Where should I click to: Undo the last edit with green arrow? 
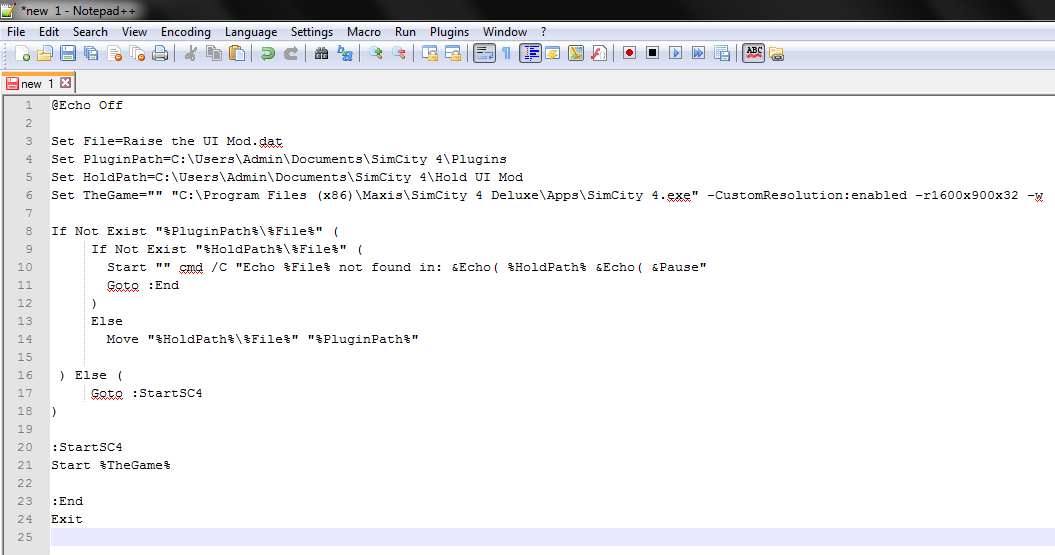268,53
